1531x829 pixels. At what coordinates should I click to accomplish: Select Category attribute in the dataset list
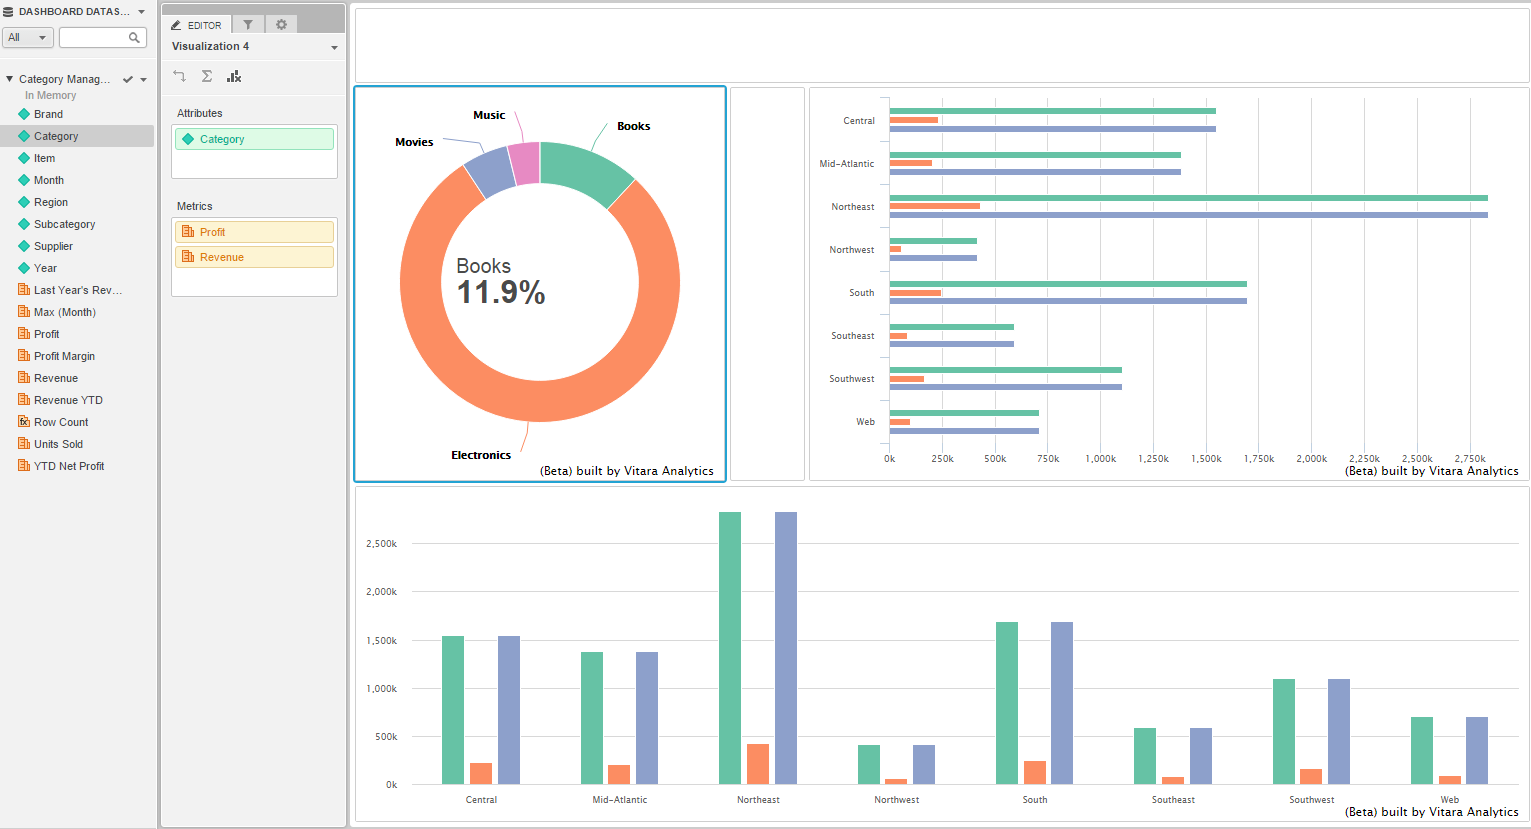click(x=56, y=136)
